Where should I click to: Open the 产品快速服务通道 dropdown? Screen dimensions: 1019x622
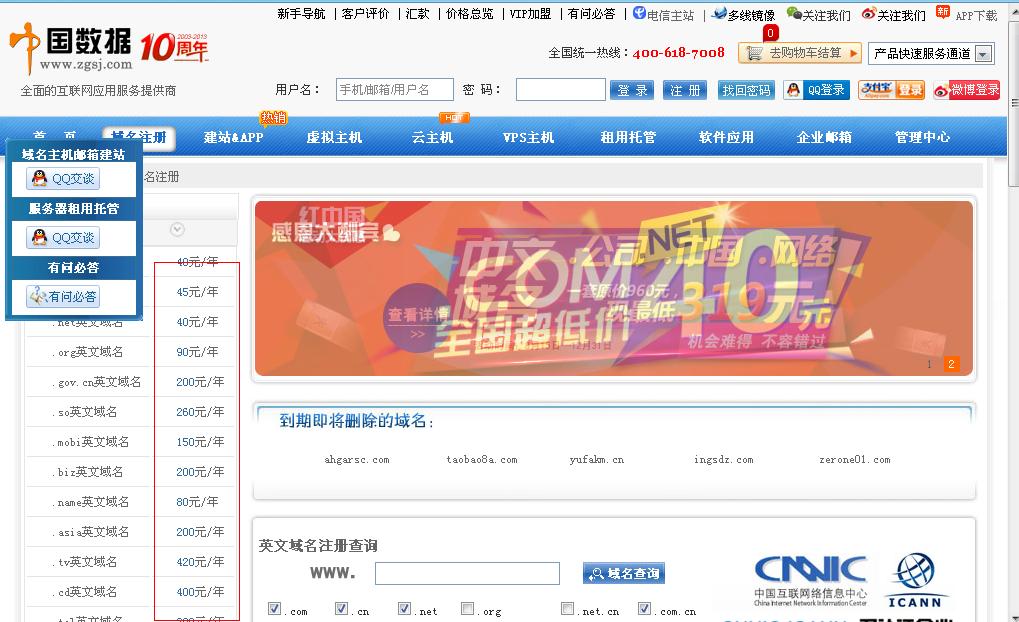point(931,53)
